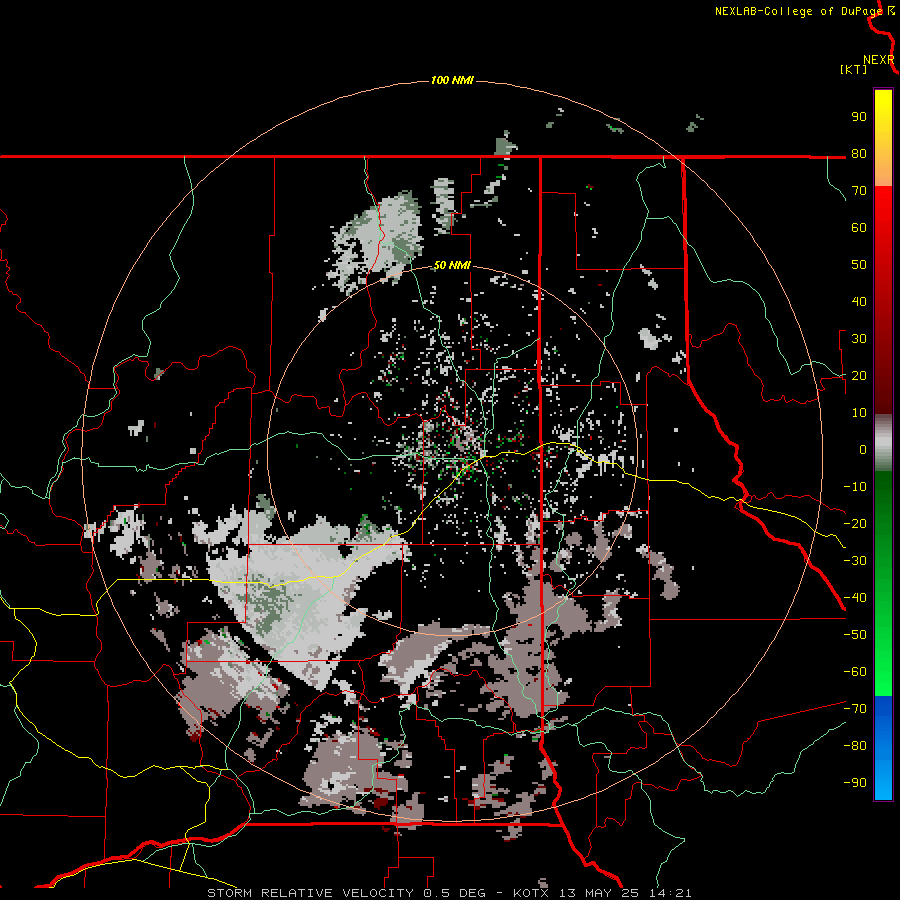Select the 40 value on velocity scale
The width and height of the screenshot is (900, 900).
tap(859, 301)
